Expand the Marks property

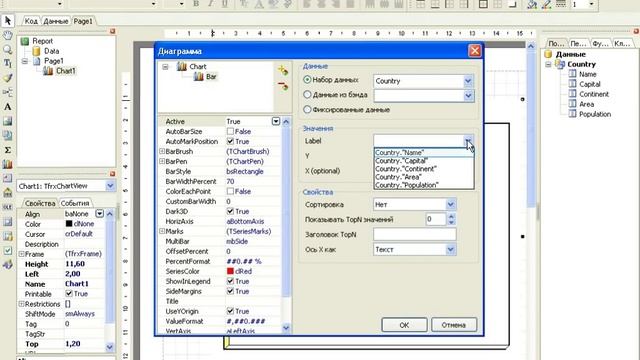click(162, 231)
